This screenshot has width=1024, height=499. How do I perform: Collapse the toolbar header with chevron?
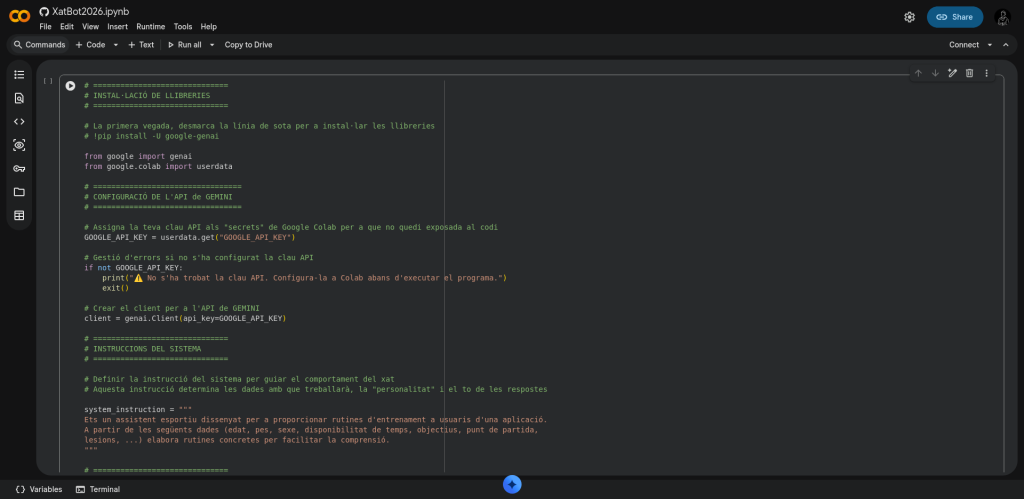[1008, 45]
